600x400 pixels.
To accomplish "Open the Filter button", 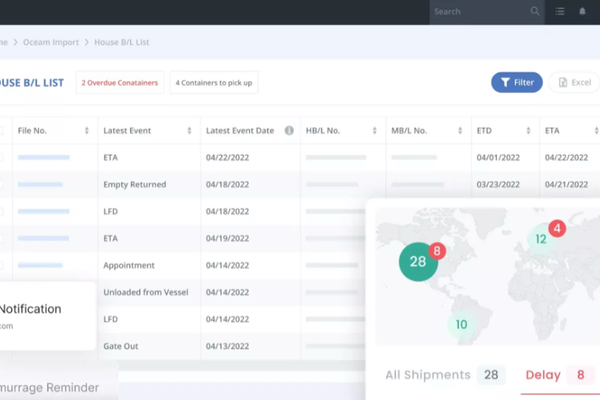I will coord(517,82).
